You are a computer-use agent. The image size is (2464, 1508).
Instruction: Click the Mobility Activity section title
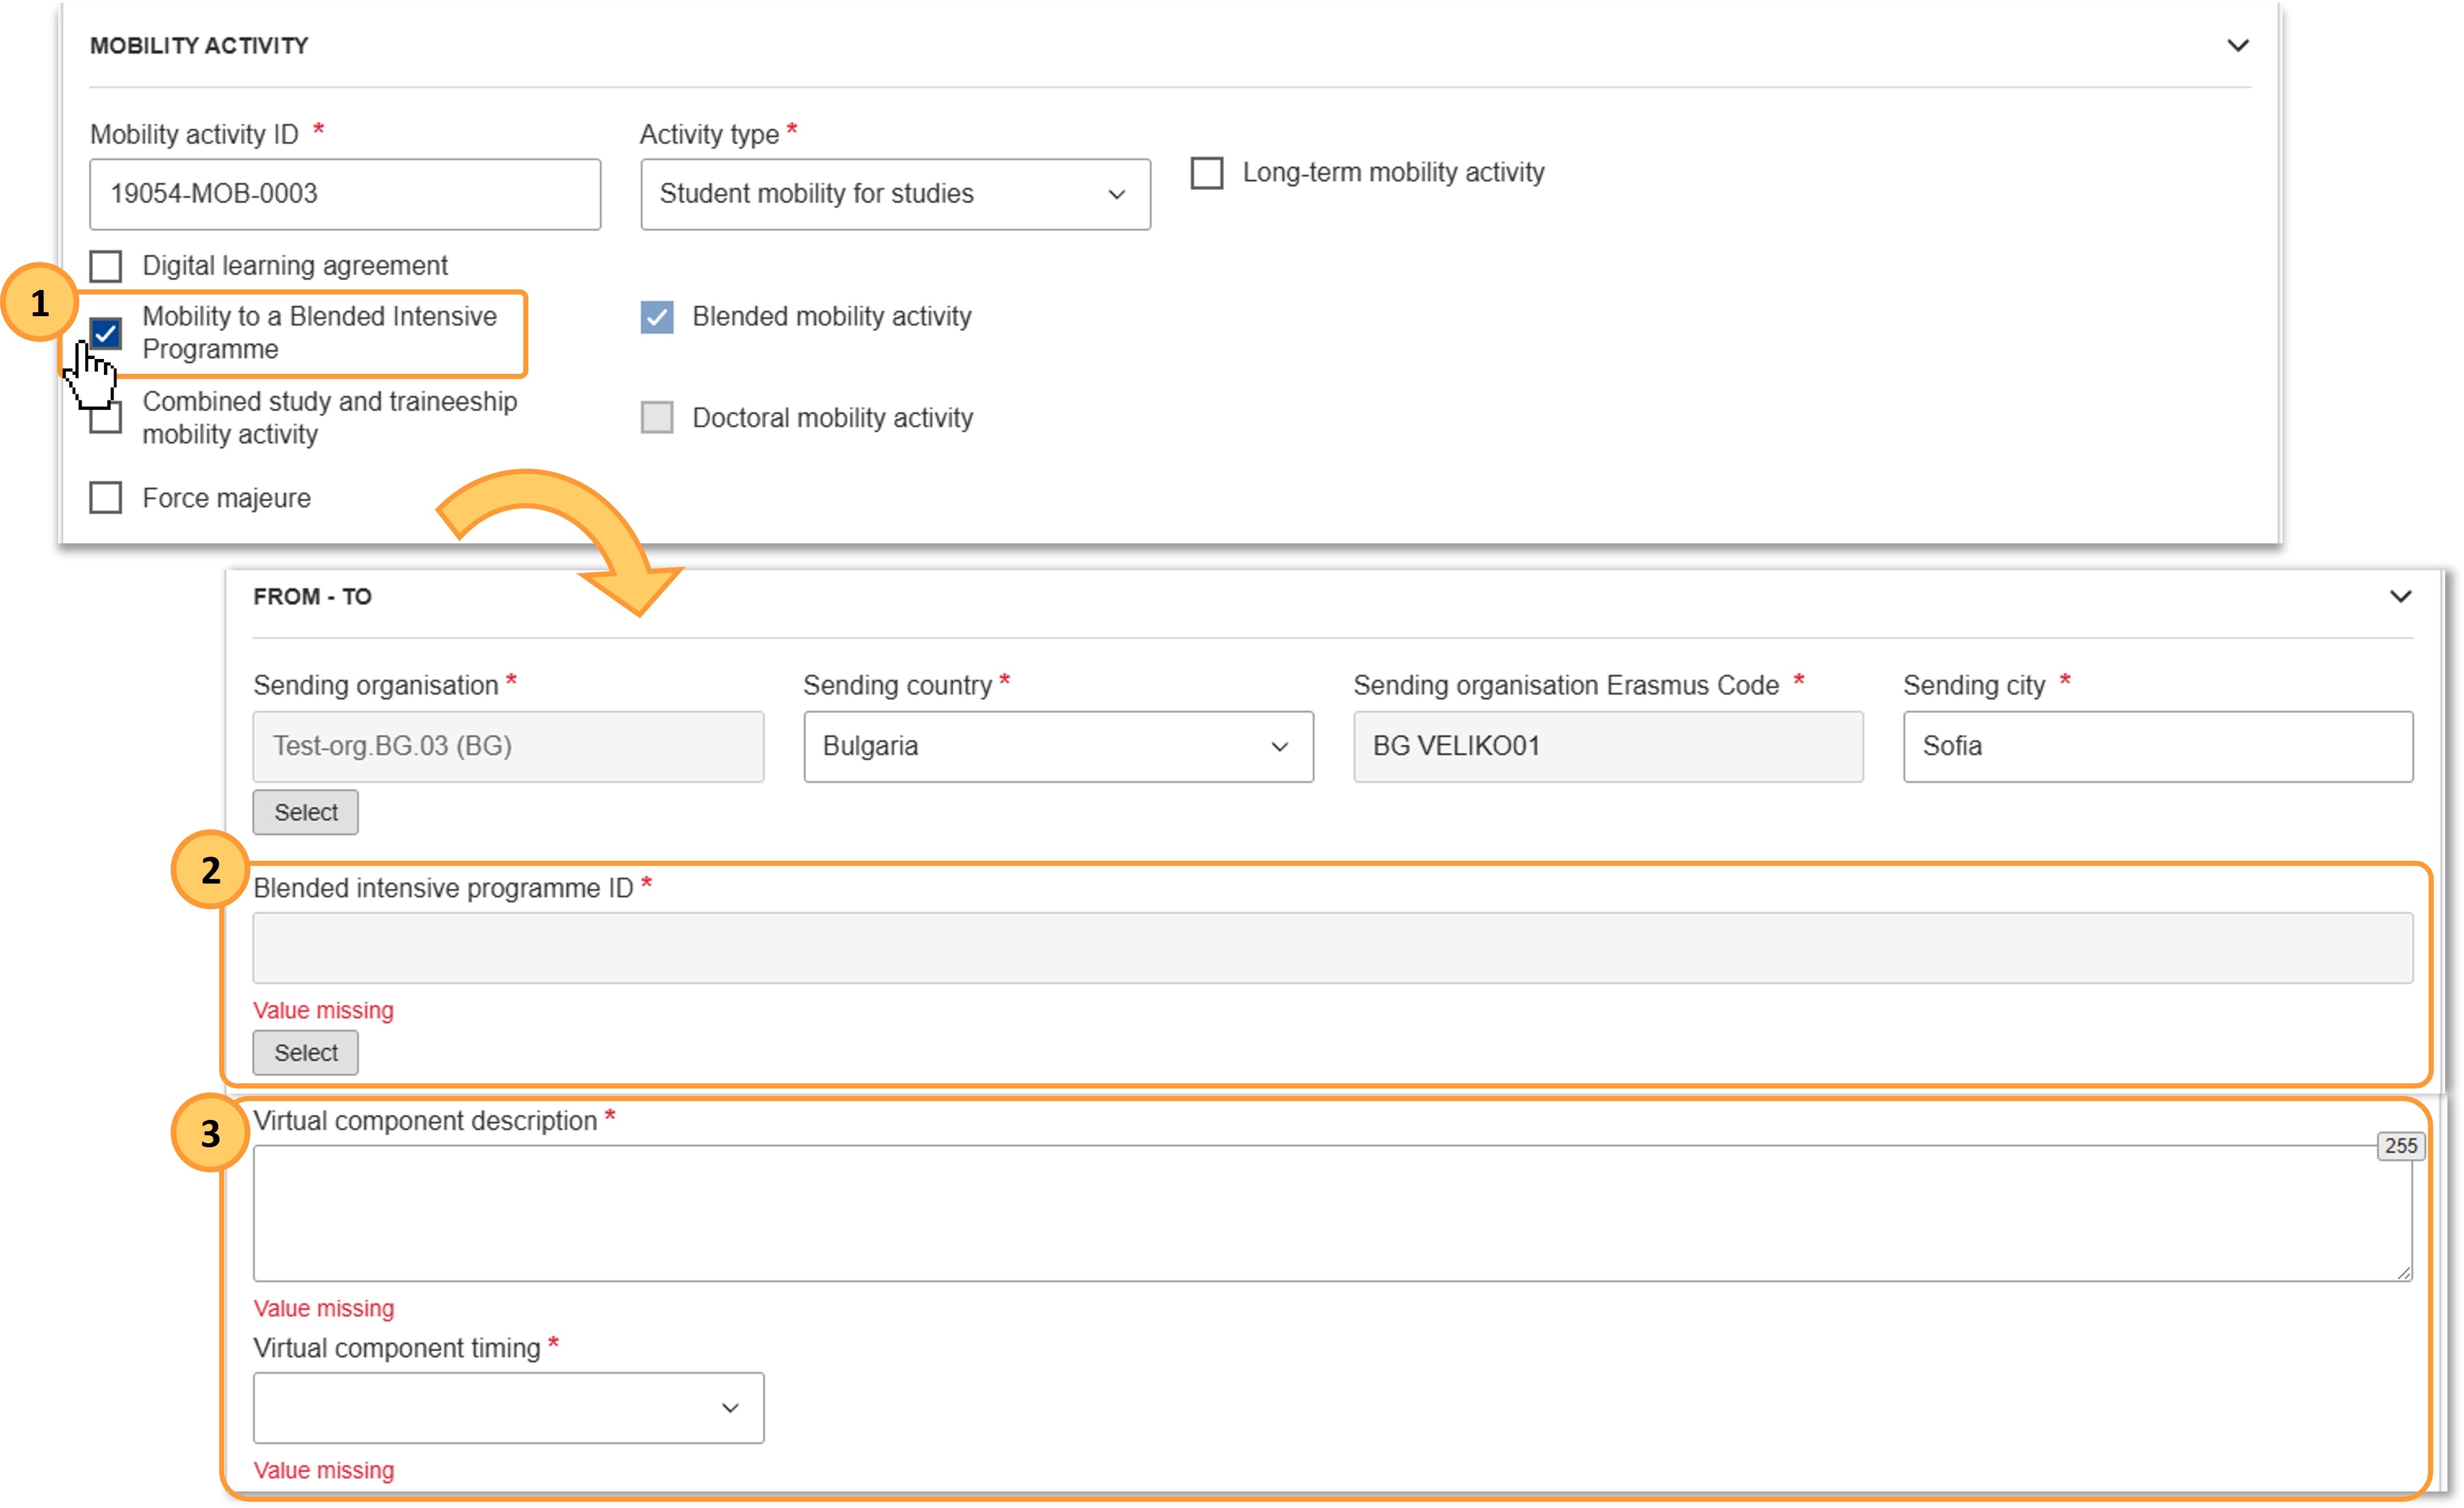point(199,45)
